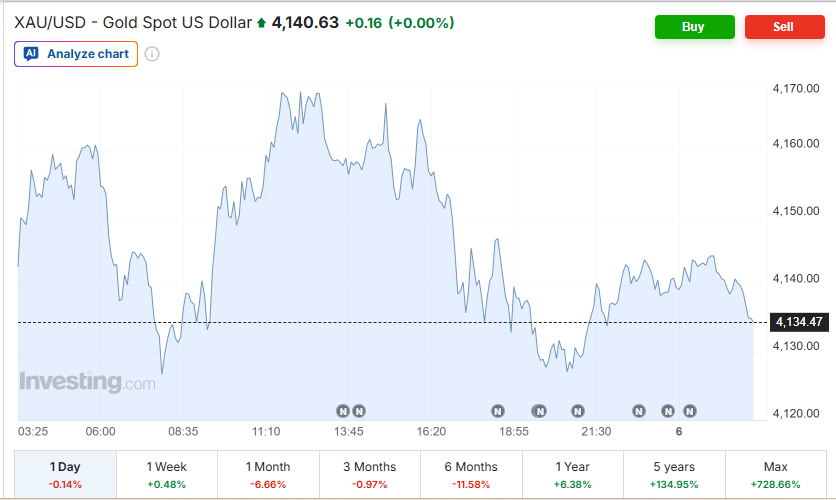Switch to the 1 Week timeframe

(x=167, y=474)
